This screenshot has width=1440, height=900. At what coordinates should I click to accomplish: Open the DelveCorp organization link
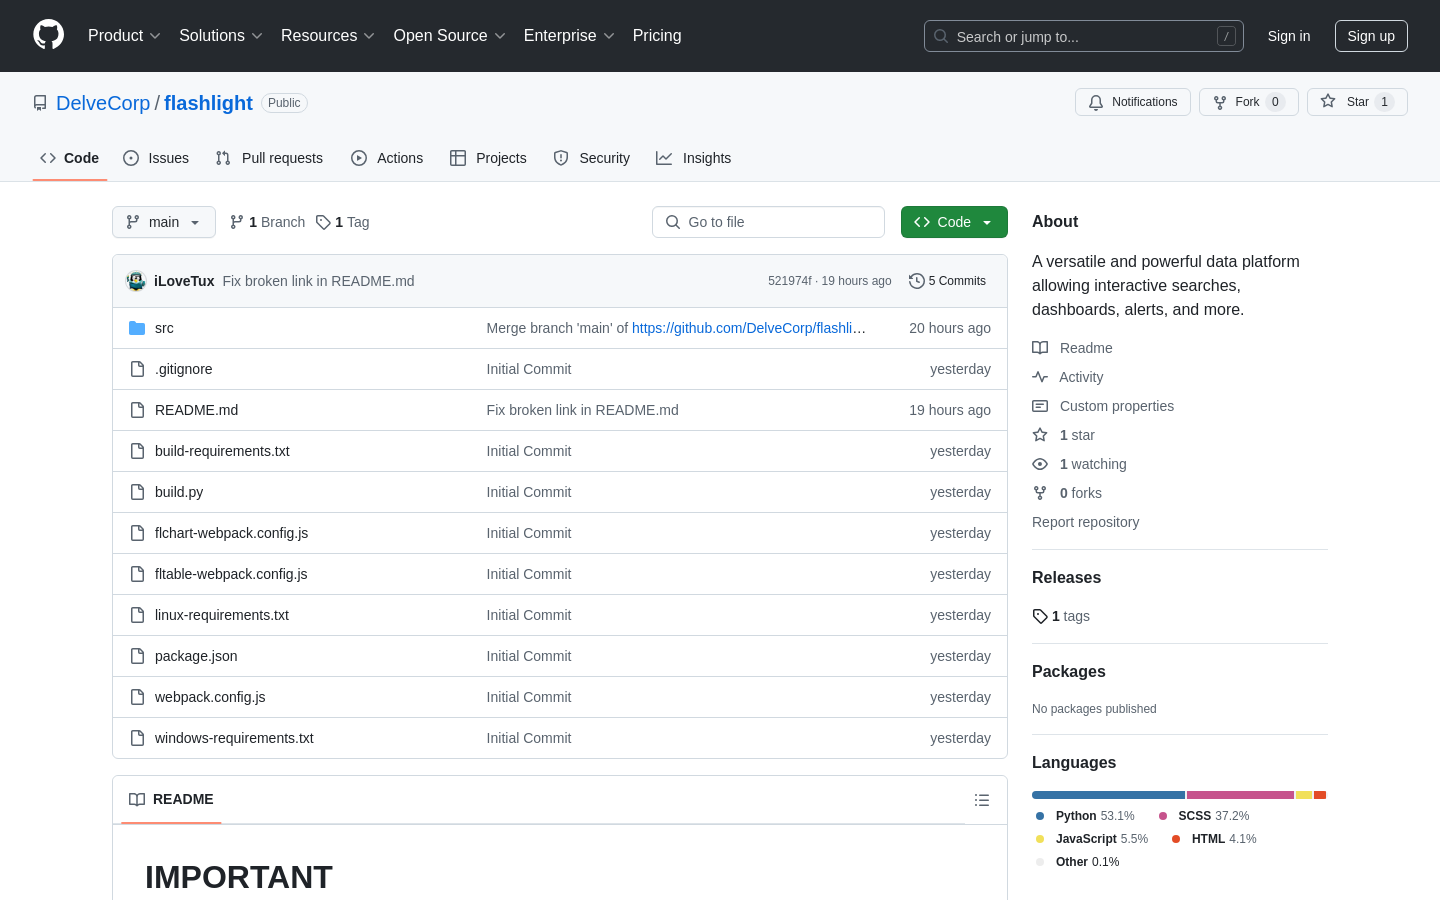pos(103,103)
